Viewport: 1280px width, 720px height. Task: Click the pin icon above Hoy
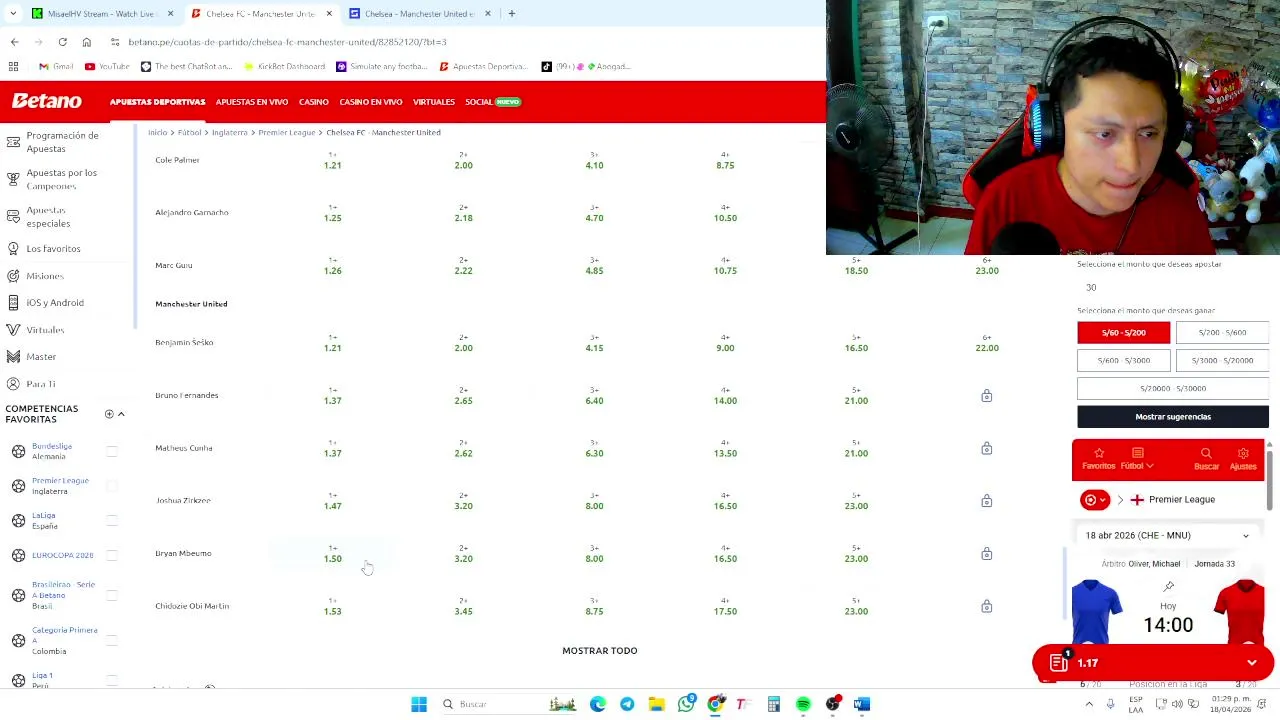click(1168, 586)
